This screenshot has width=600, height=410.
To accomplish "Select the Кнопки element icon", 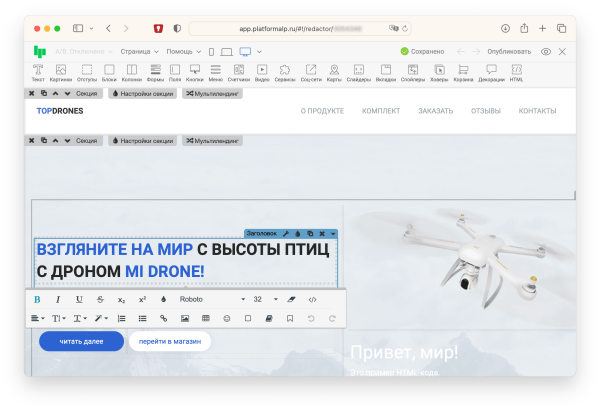I will pyautogui.click(x=194, y=72).
